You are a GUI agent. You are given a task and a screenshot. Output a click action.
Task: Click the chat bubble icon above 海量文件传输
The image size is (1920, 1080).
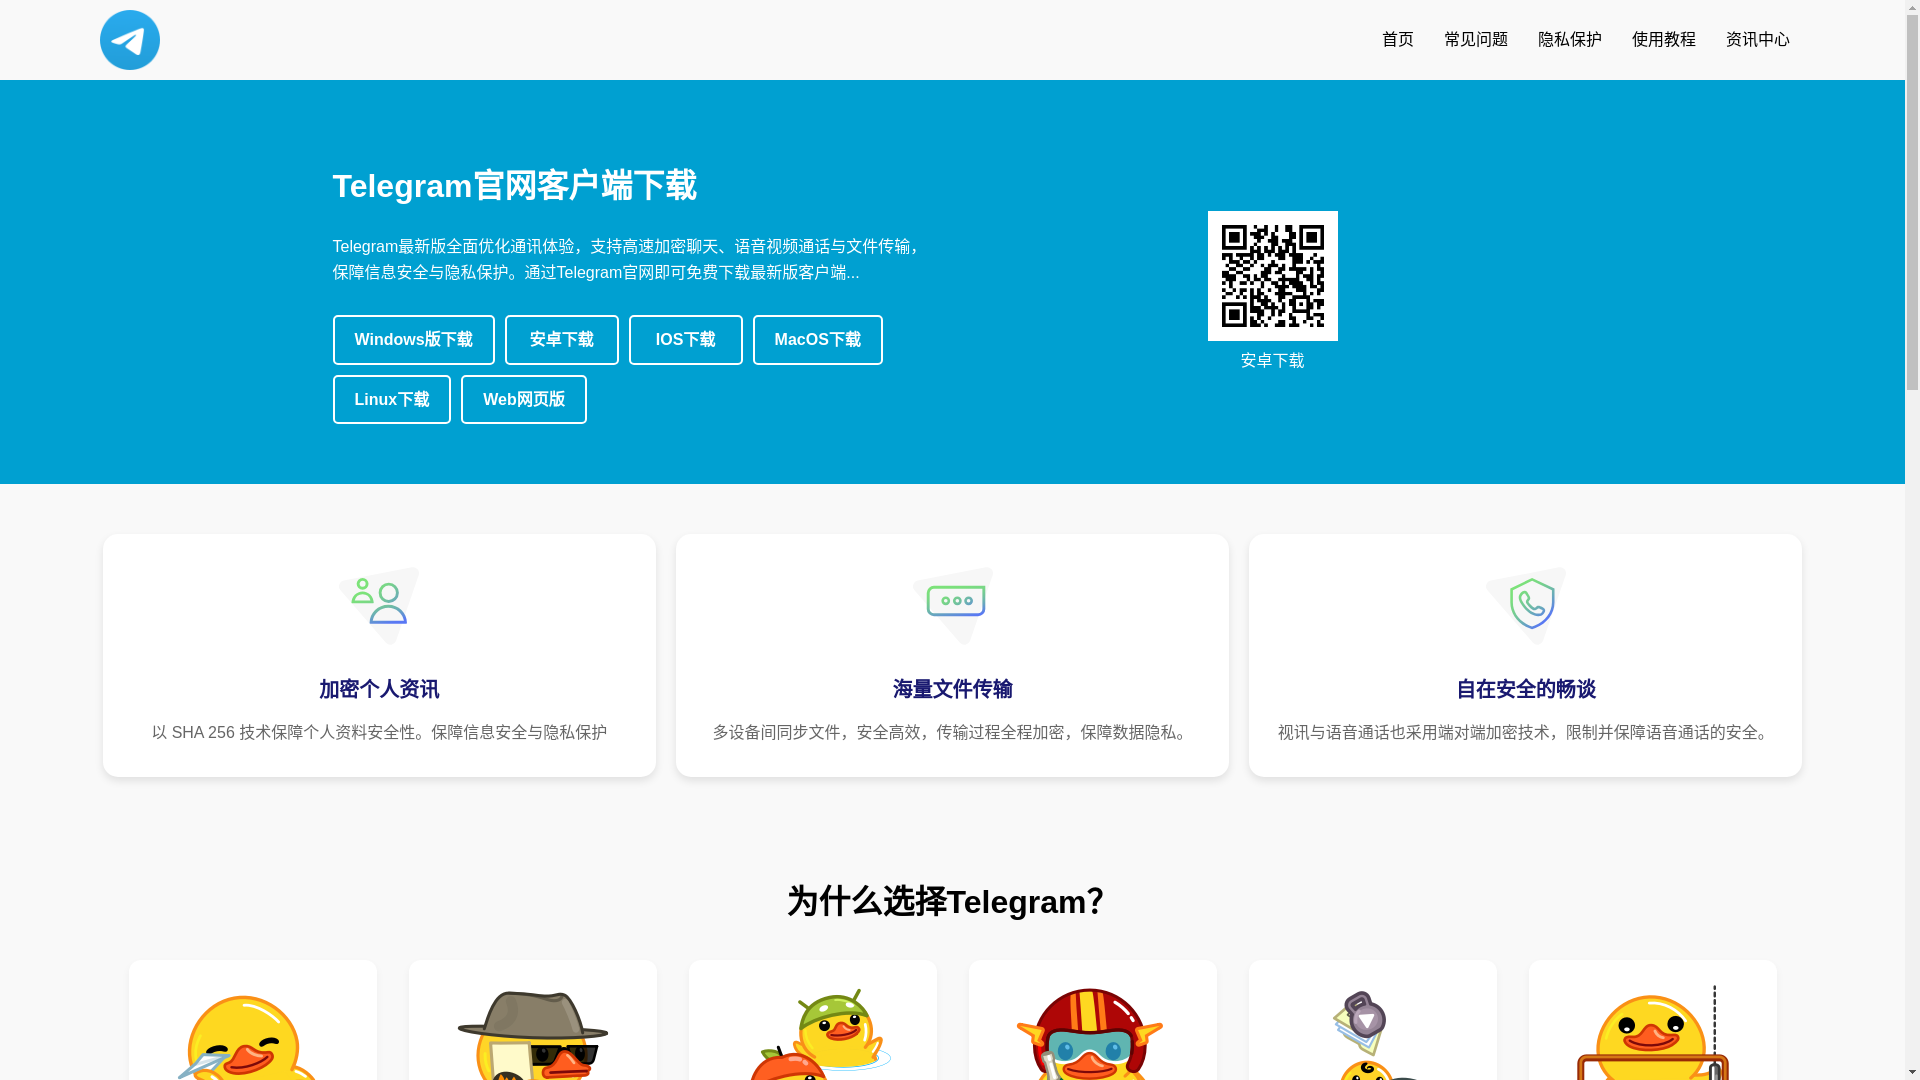[x=952, y=606]
